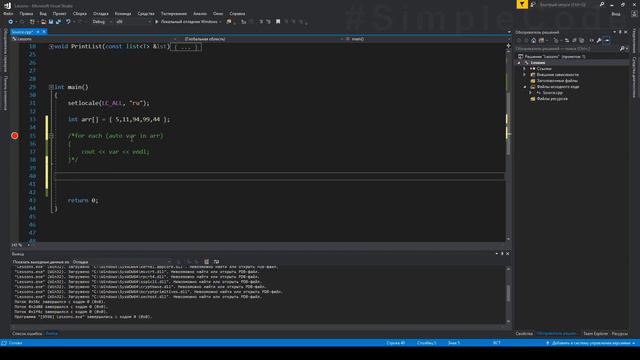The image size is (640, 360).
Task: Click the feedback icon beside the flag
Action: click(x=533, y=4)
